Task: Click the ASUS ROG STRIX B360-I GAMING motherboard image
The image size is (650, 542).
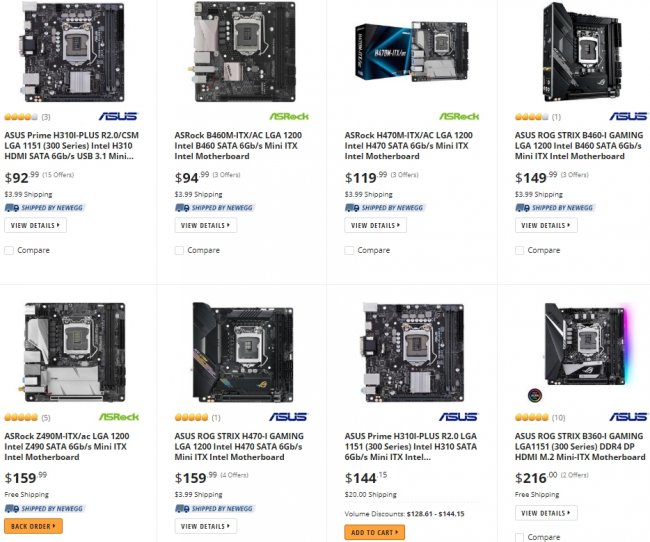Action: pyautogui.click(x=580, y=350)
